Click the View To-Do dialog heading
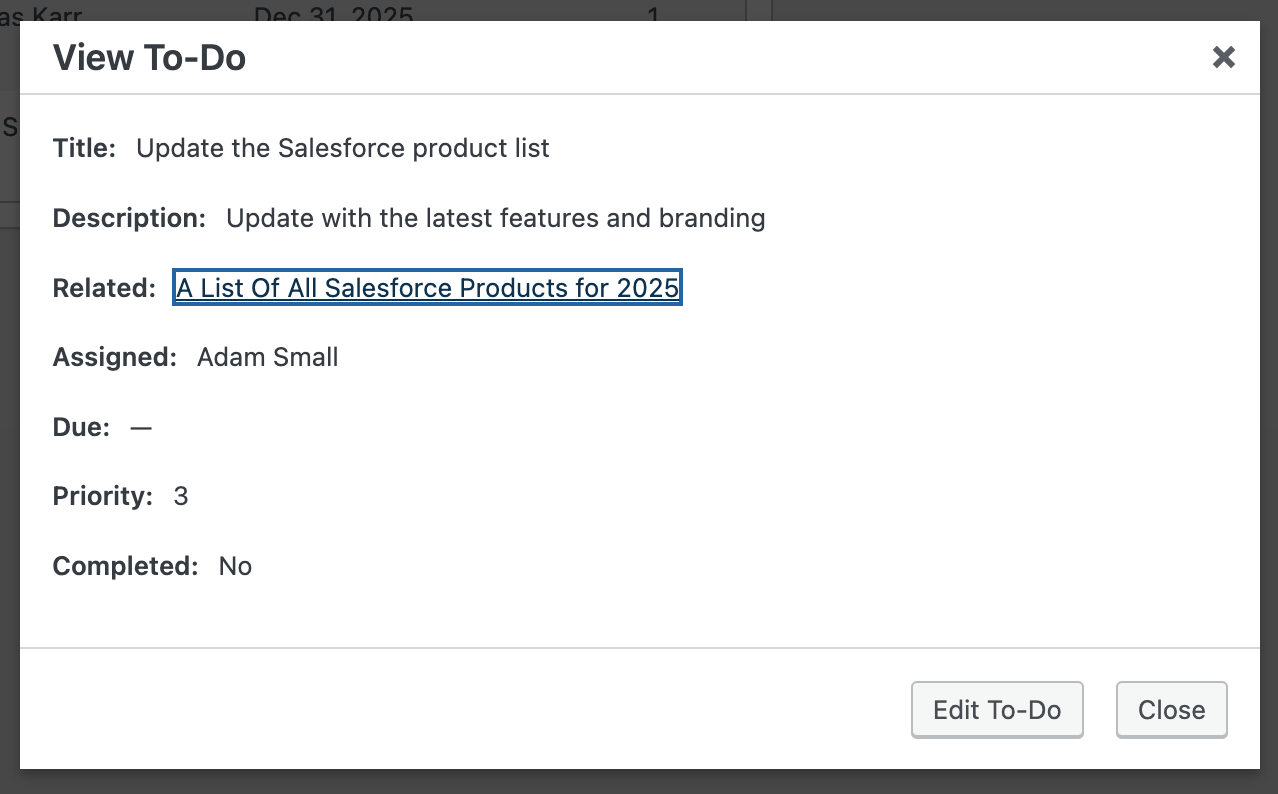Image resolution: width=1278 pixels, height=794 pixels. (149, 57)
